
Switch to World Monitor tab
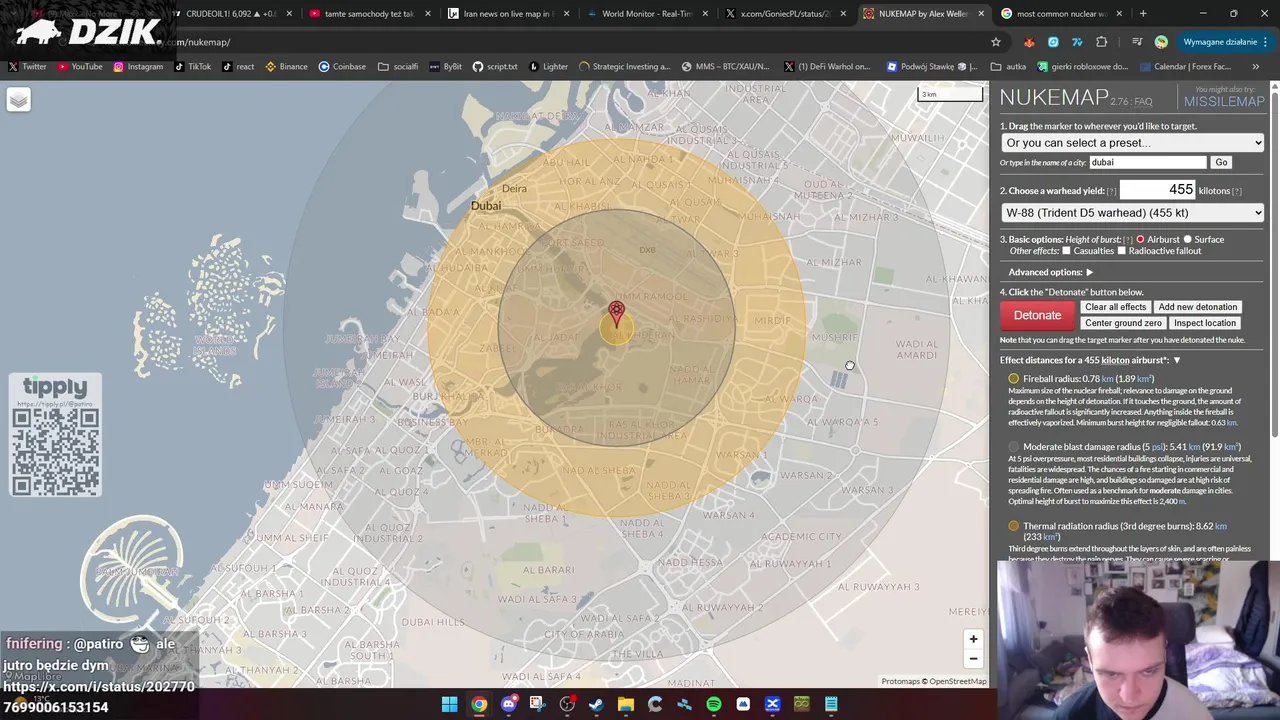point(646,14)
